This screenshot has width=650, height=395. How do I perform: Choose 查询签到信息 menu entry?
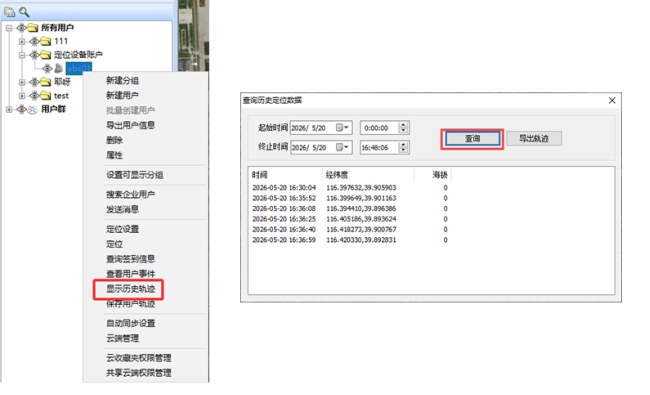pos(131,259)
